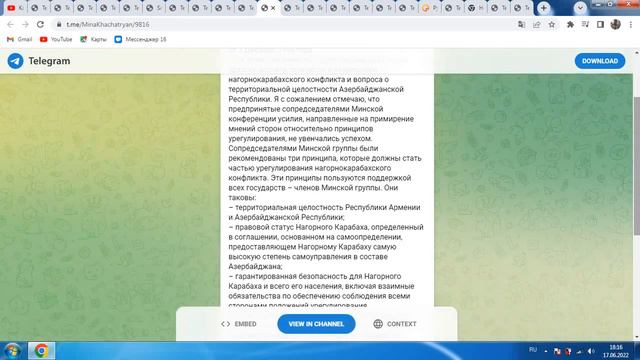Click the CONTEXT button
The width and height of the screenshot is (640, 360).
tap(395, 324)
